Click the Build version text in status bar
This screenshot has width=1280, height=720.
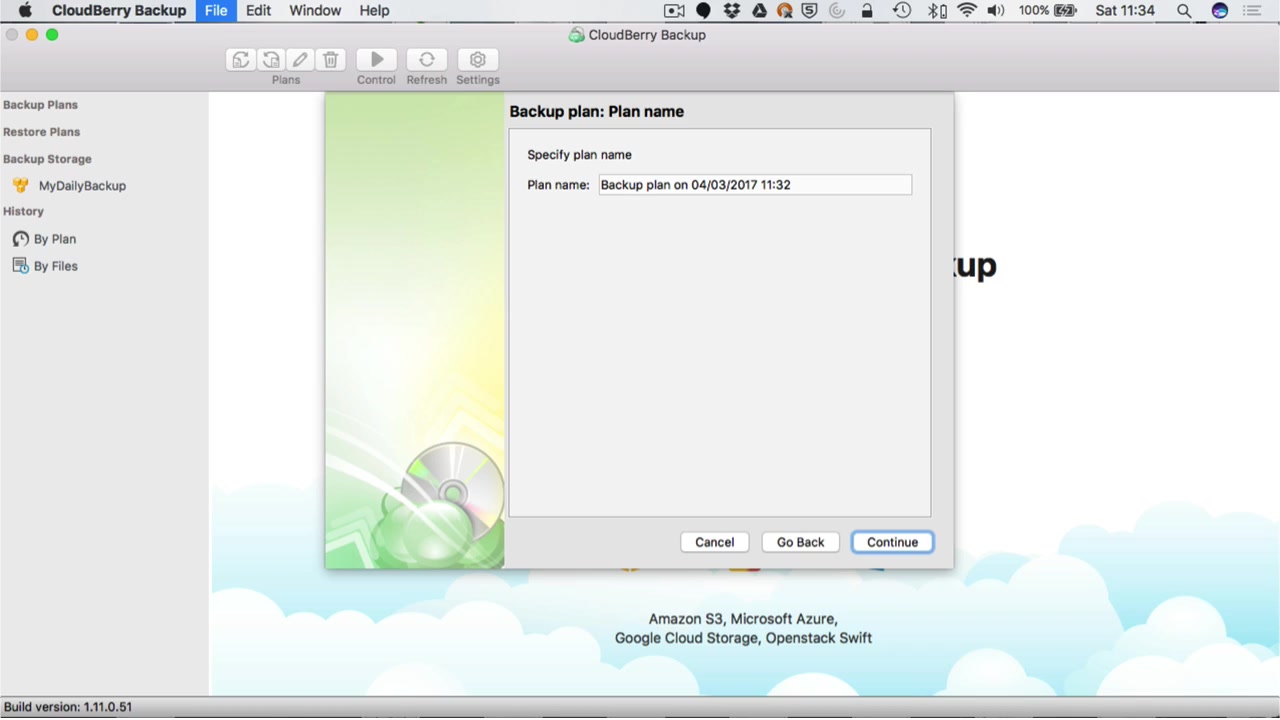[x=68, y=707]
